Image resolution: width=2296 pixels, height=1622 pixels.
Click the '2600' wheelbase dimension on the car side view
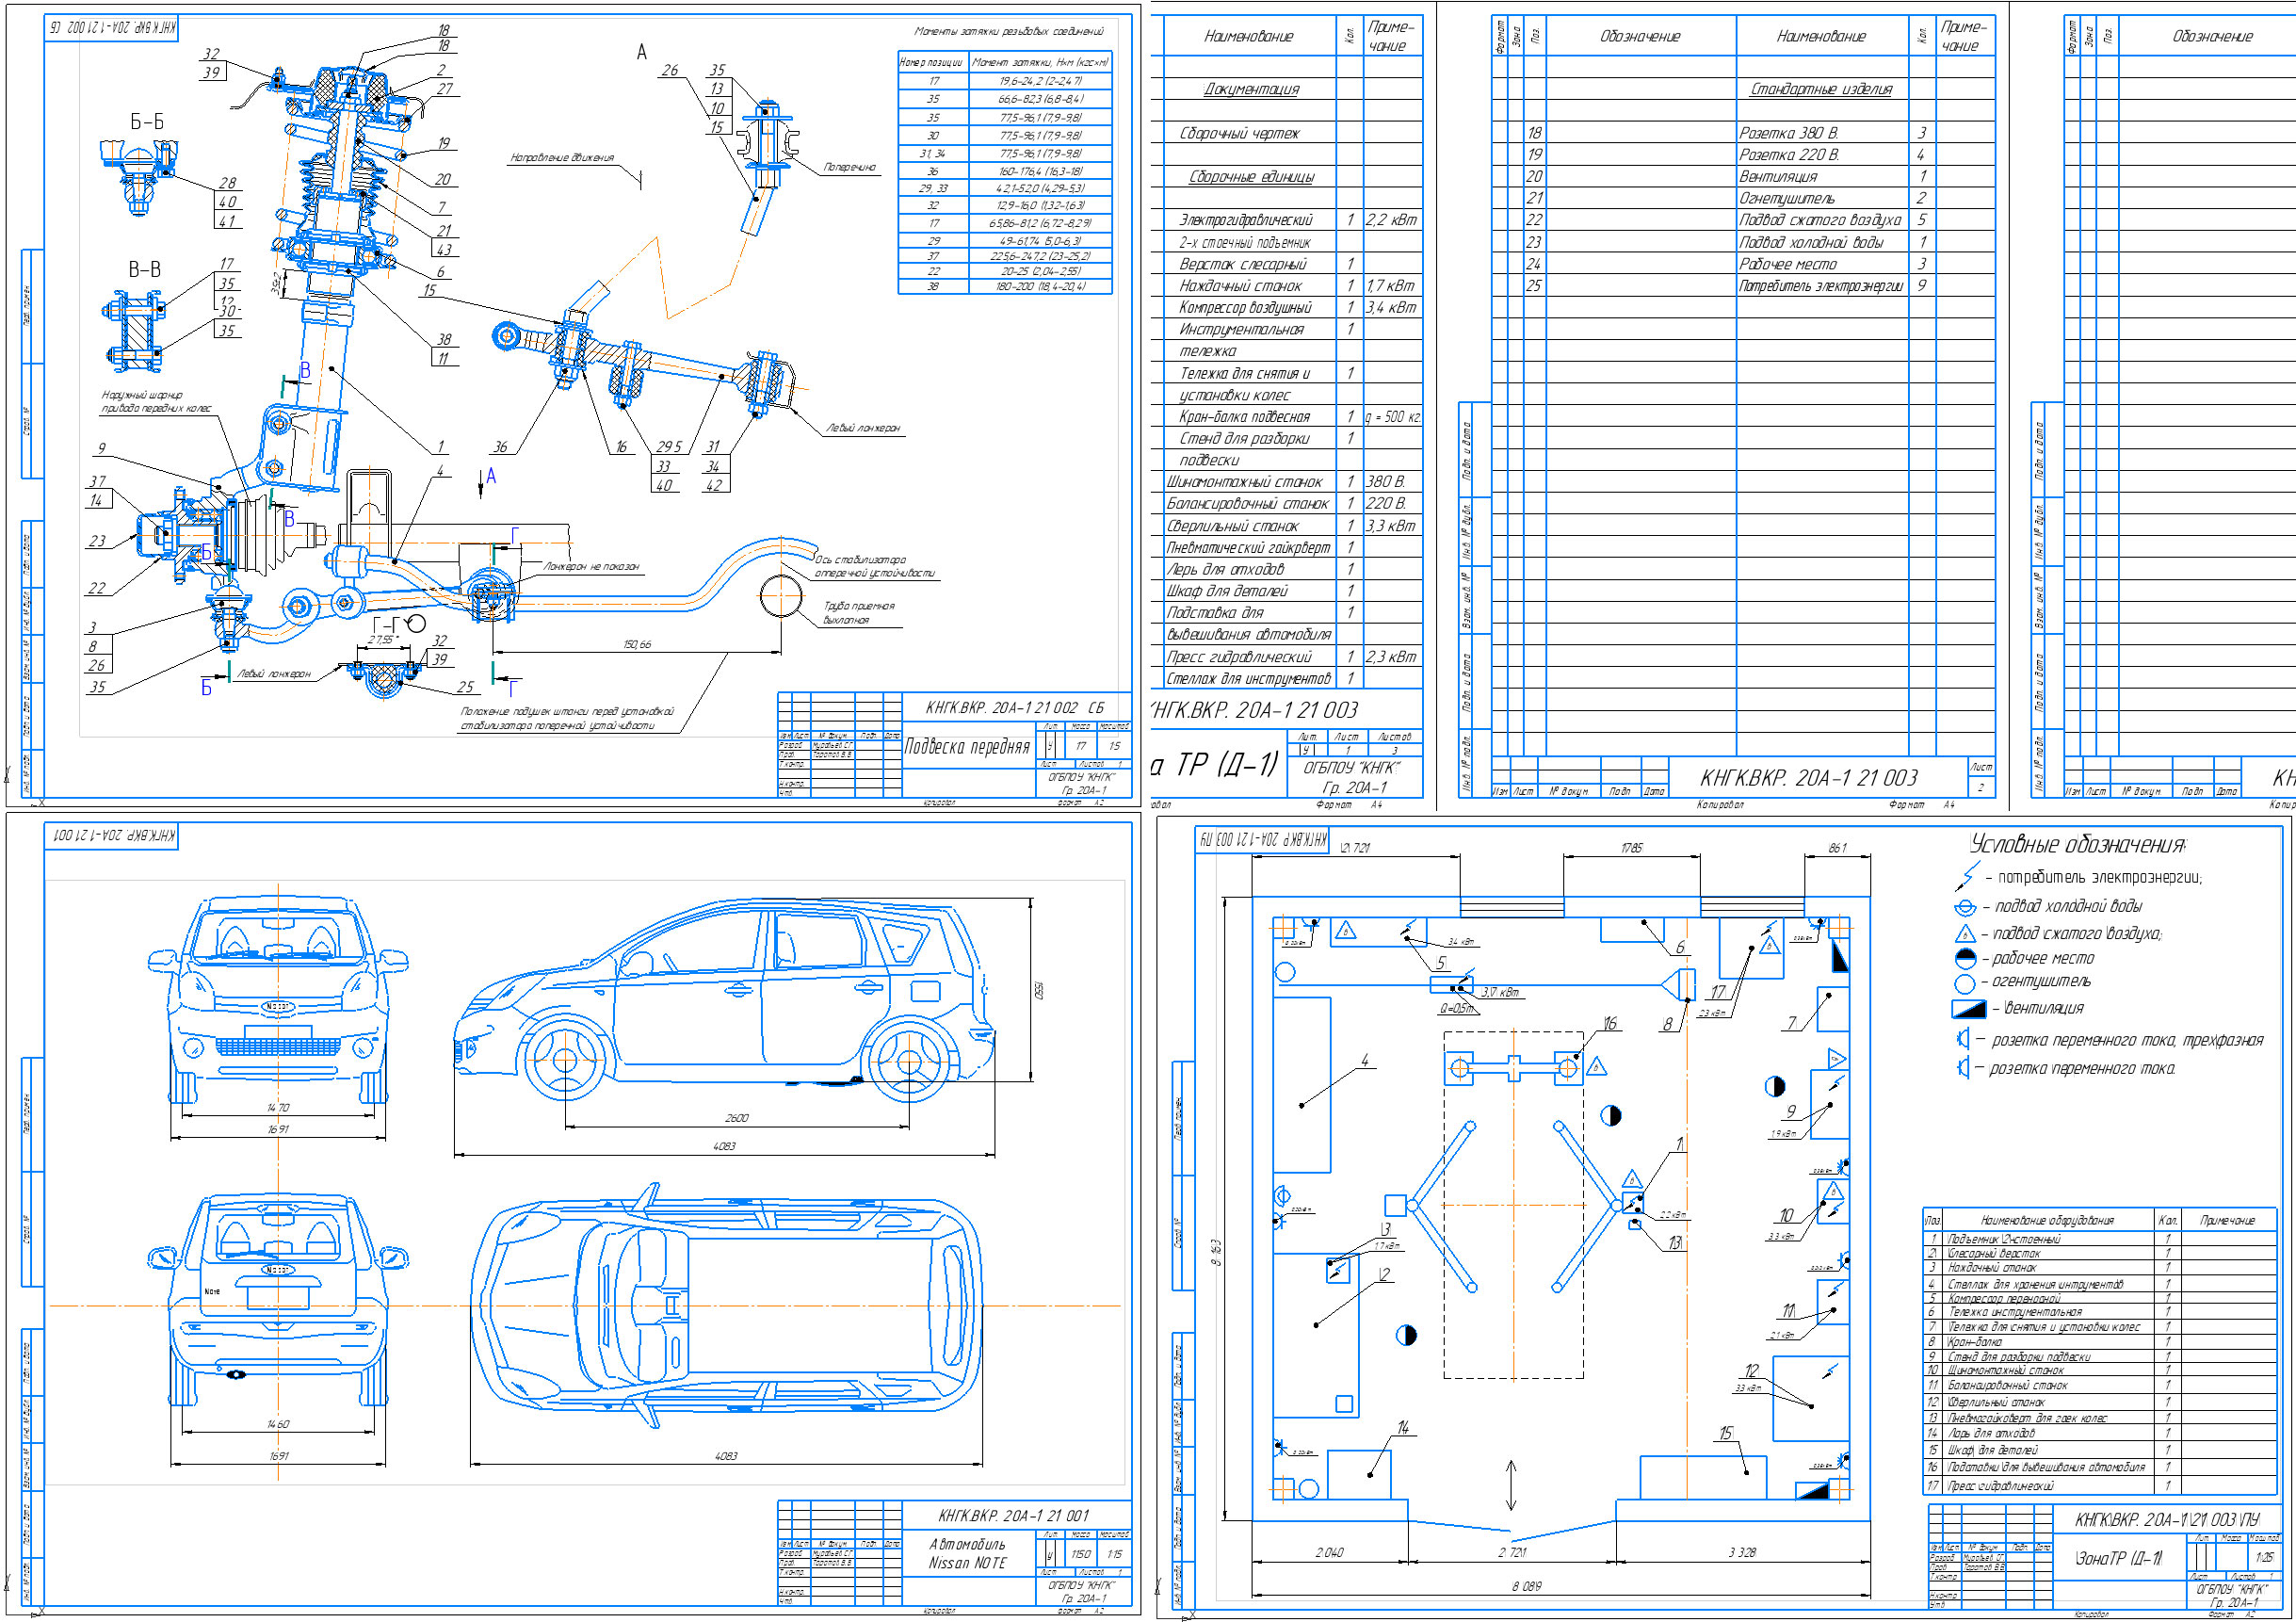click(736, 1118)
